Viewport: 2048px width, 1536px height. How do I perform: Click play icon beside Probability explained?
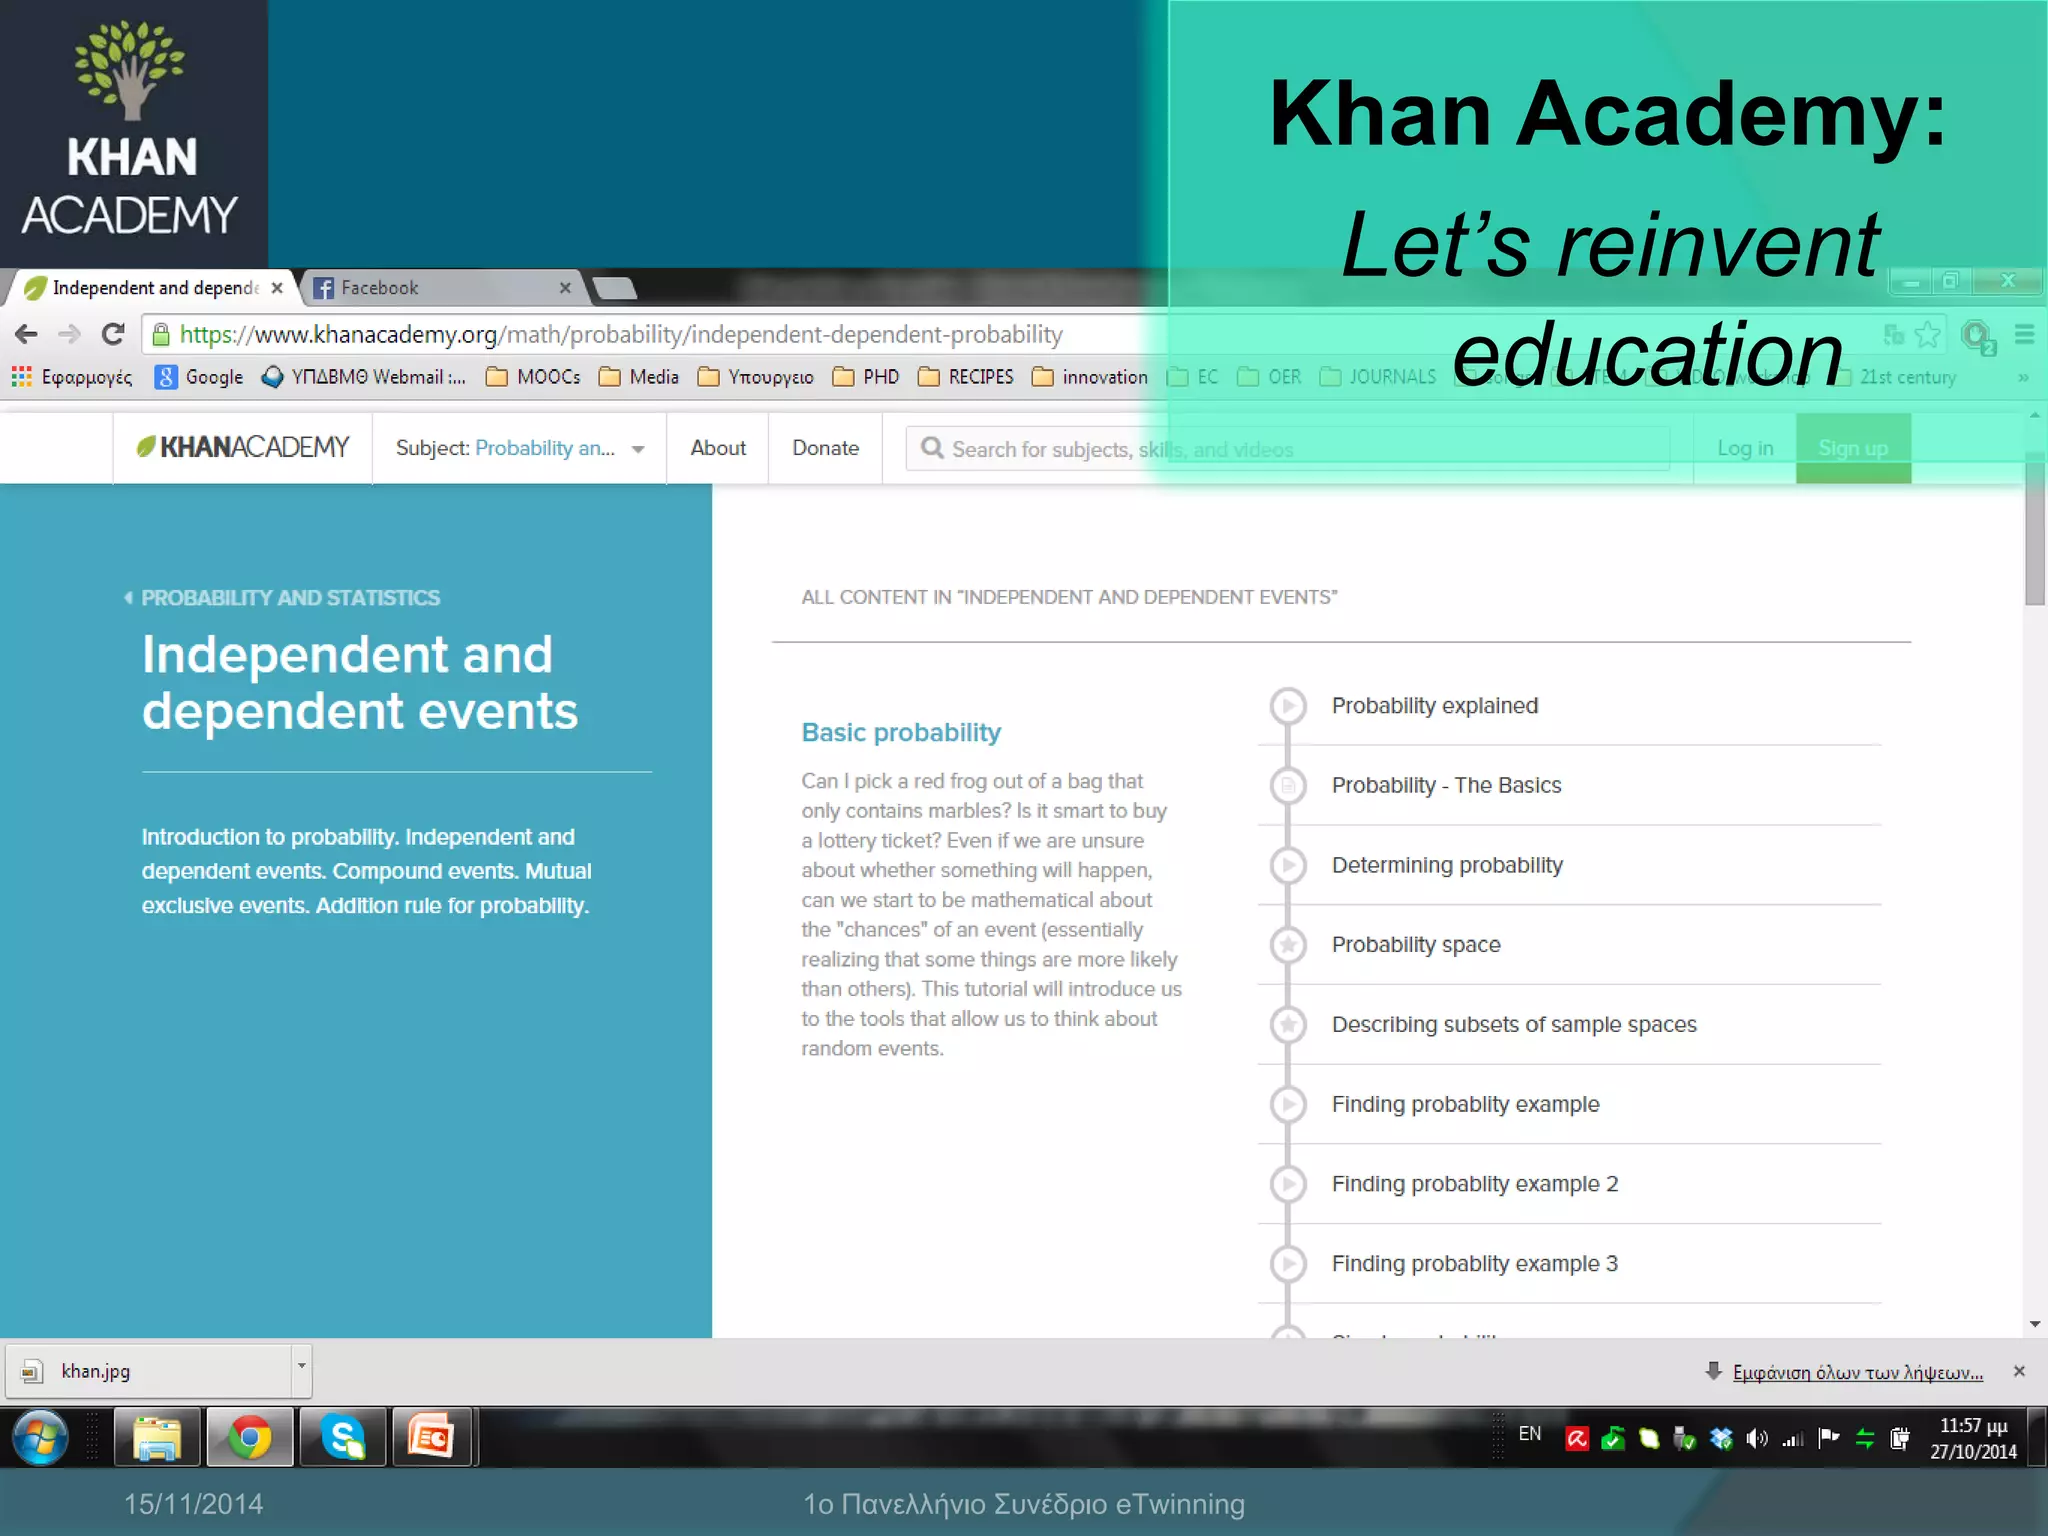(1288, 706)
